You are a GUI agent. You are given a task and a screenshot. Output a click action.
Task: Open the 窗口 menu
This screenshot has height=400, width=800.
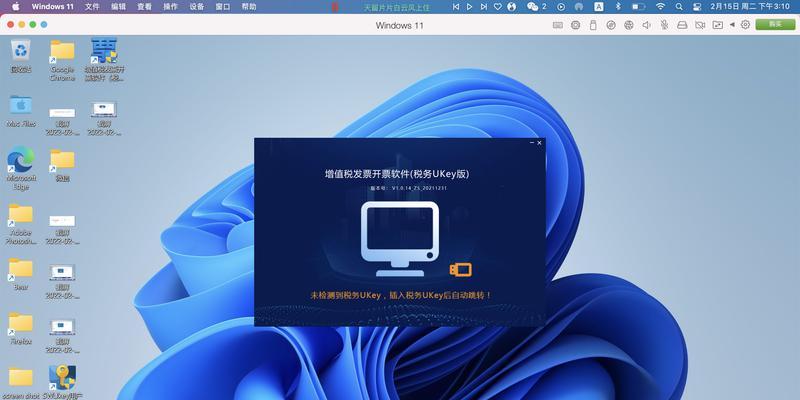222,7
